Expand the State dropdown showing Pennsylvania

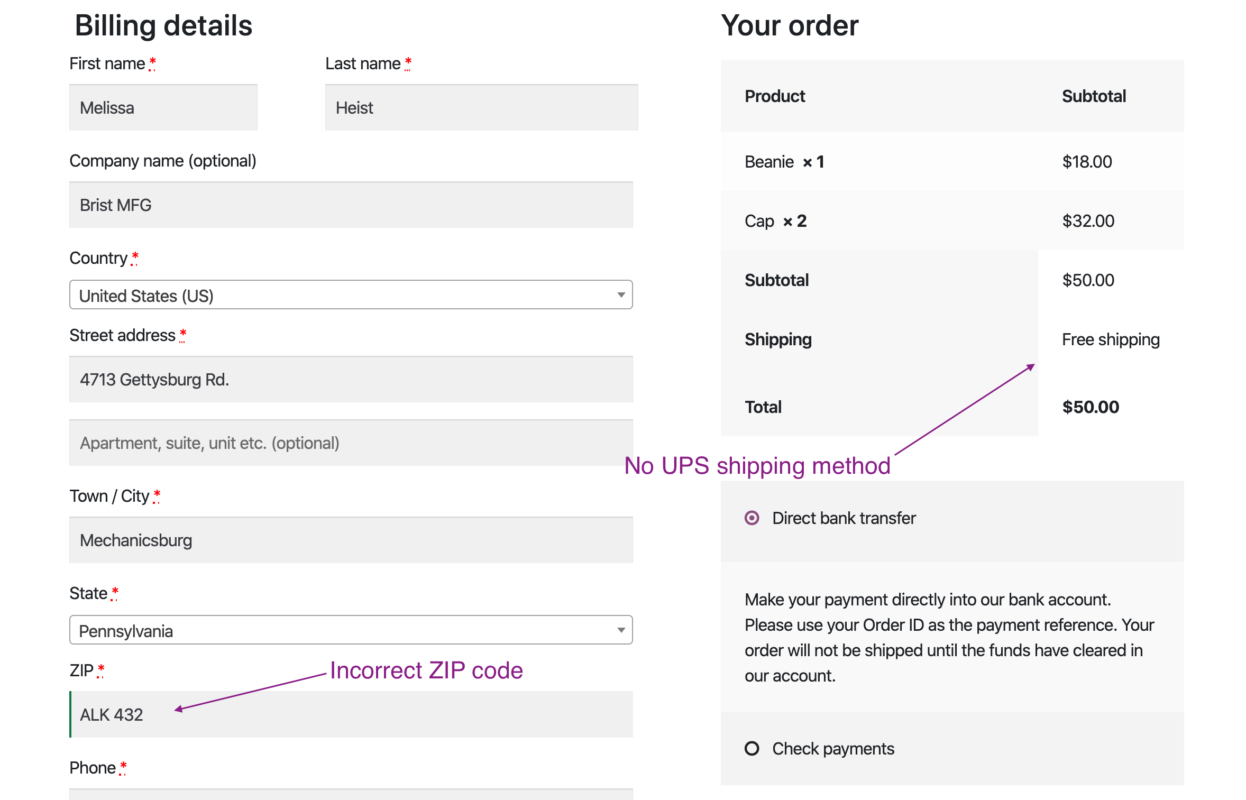point(350,630)
